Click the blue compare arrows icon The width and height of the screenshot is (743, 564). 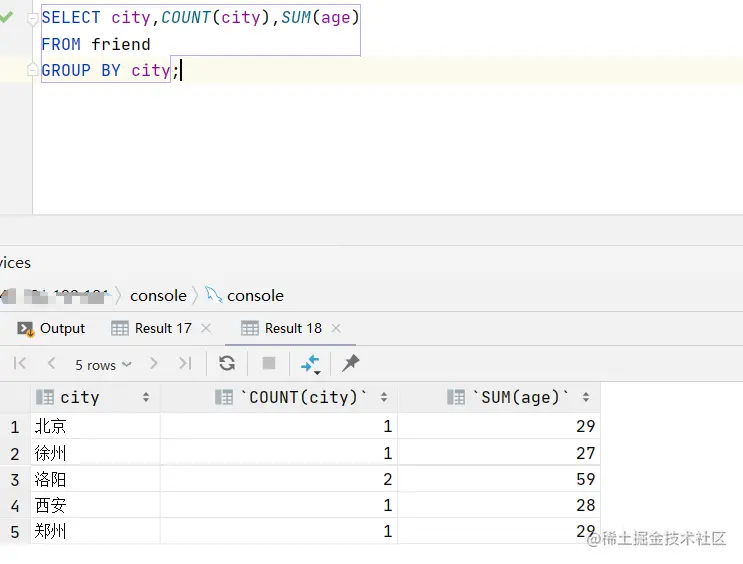pyautogui.click(x=310, y=364)
